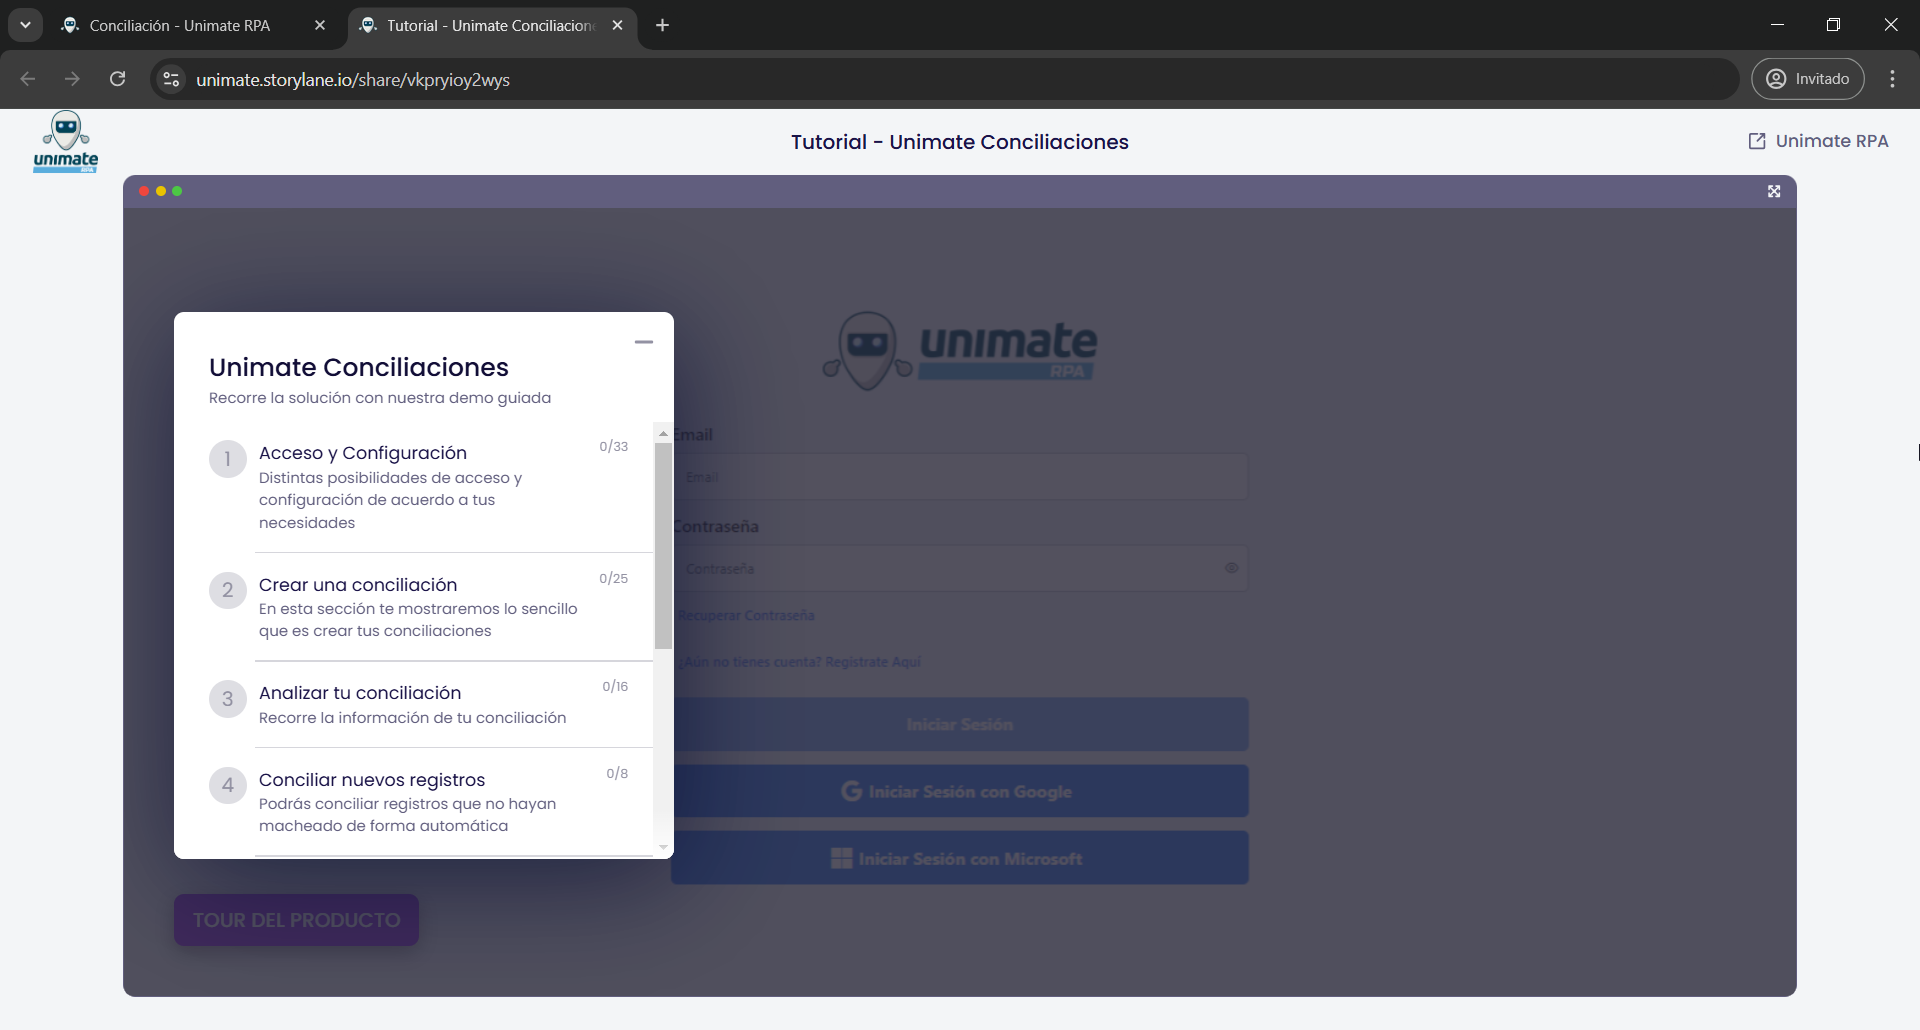
Task: Click the browser back arrow
Action: tap(28, 79)
